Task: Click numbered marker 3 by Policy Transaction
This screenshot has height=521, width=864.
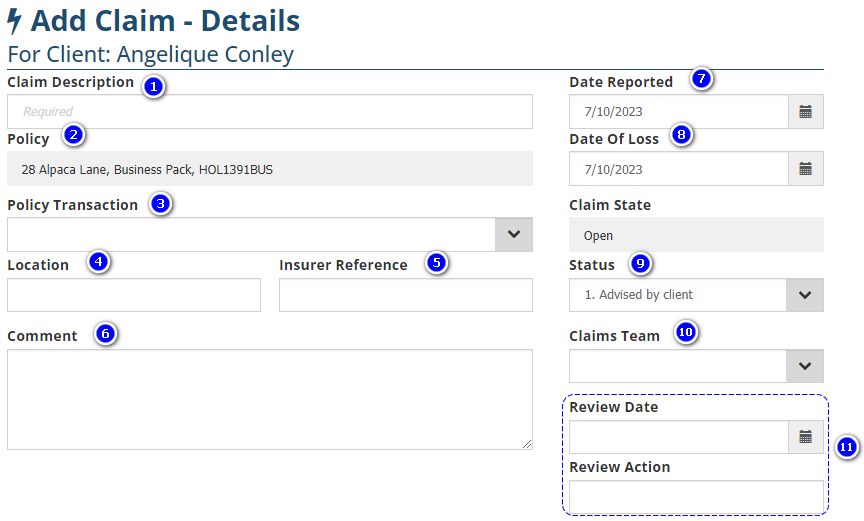Action: tap(160, 205)
